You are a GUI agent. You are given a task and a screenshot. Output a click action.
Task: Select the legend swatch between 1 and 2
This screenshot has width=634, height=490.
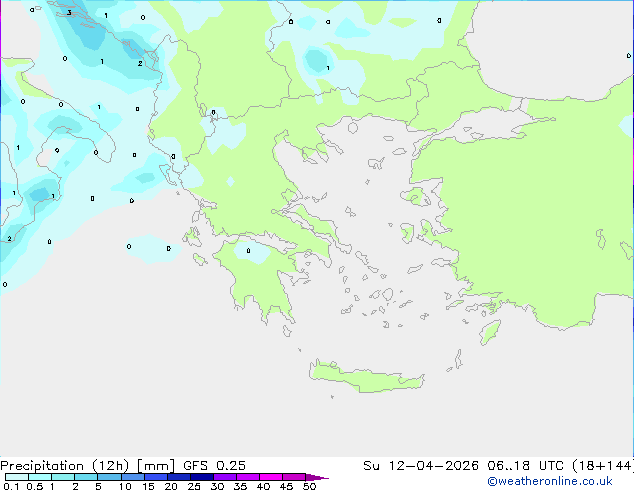pos(63,477)
